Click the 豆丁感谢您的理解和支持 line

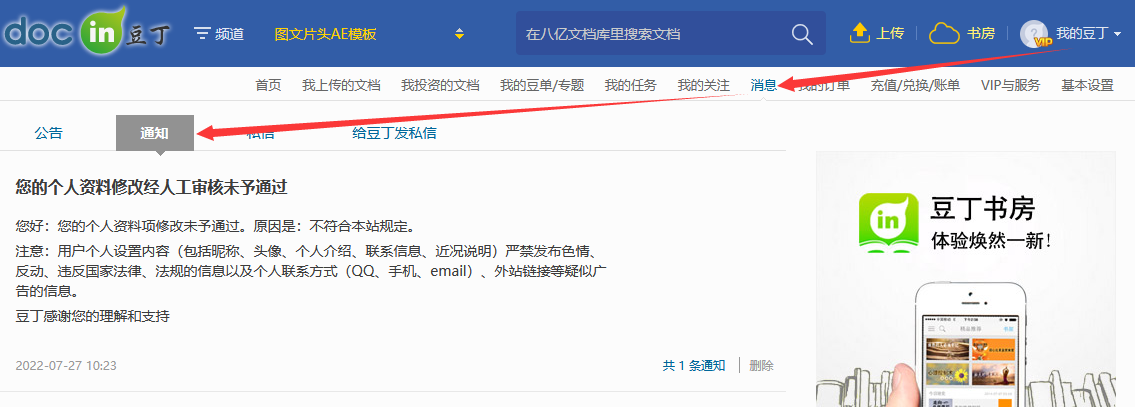point(93,316)
